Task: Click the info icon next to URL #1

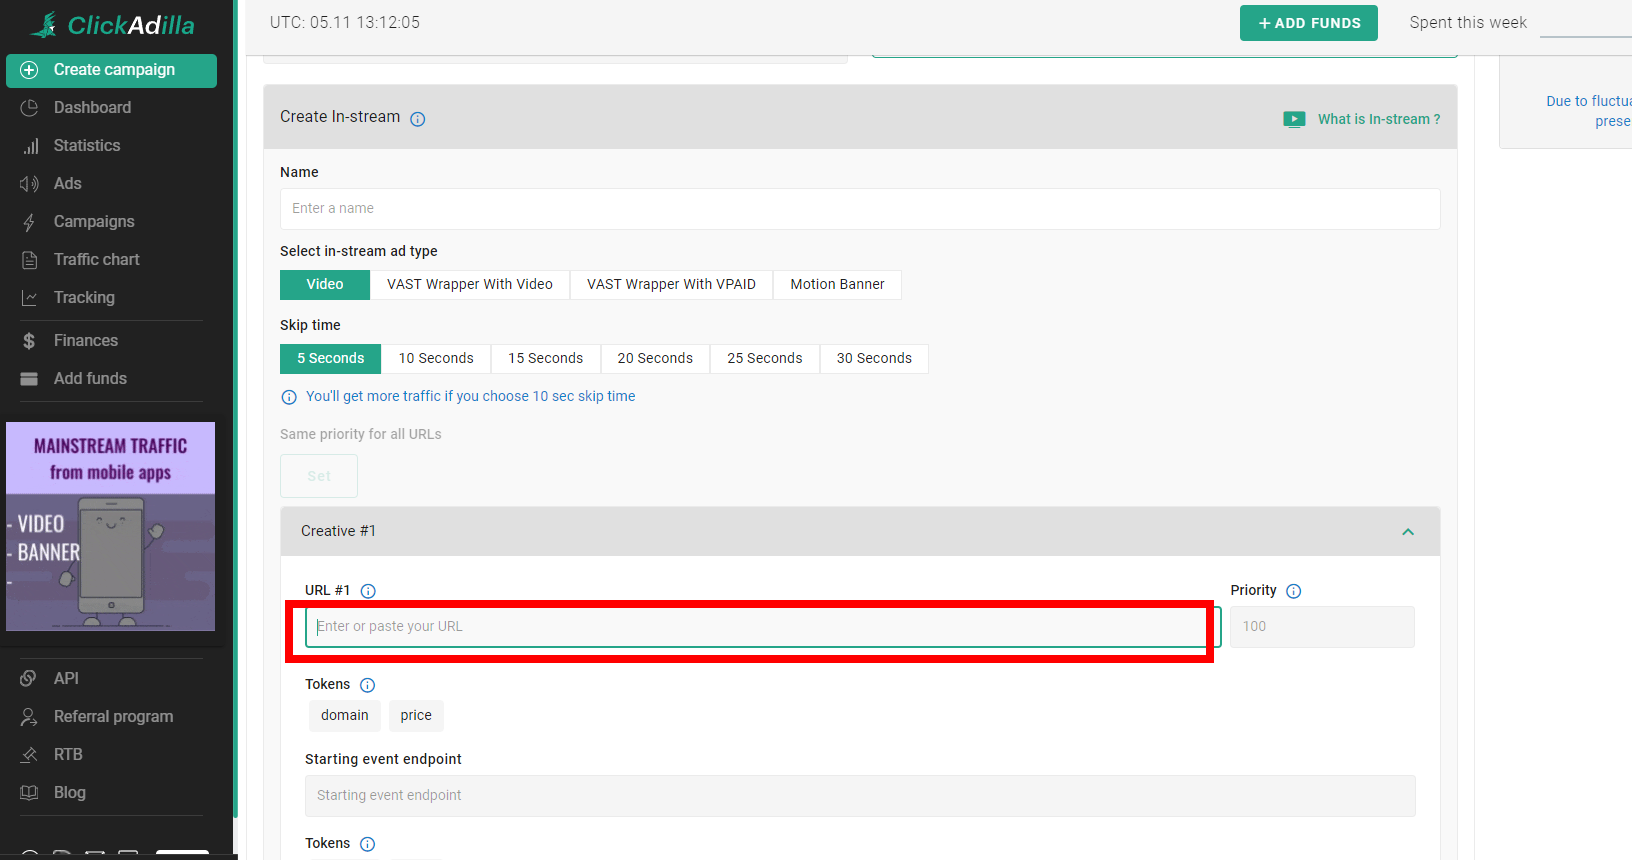Action: 368,591
